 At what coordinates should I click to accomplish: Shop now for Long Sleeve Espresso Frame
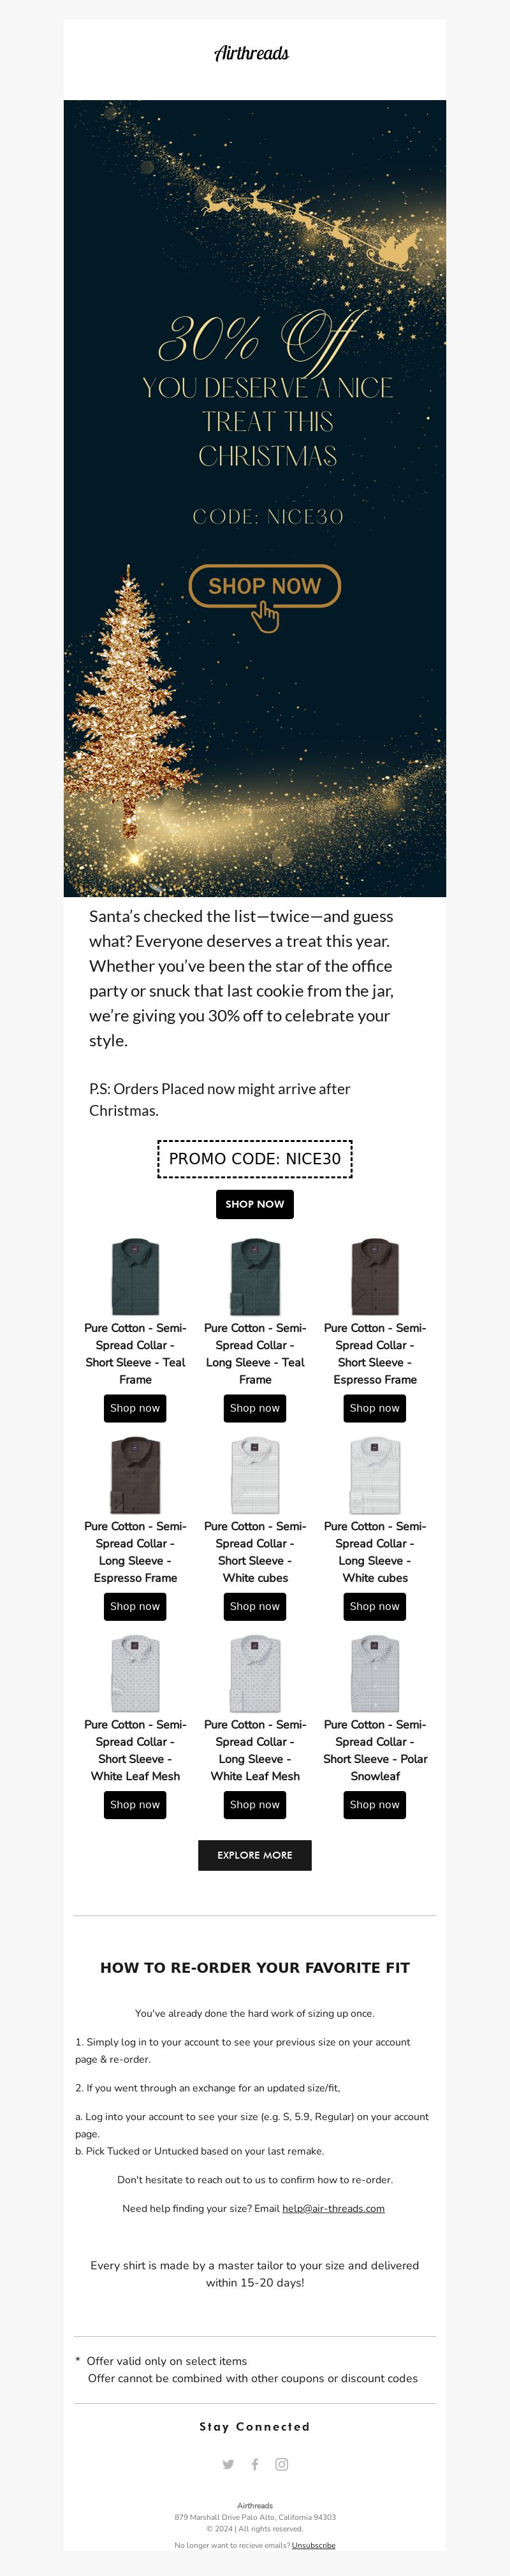[x=135, y=1606]
